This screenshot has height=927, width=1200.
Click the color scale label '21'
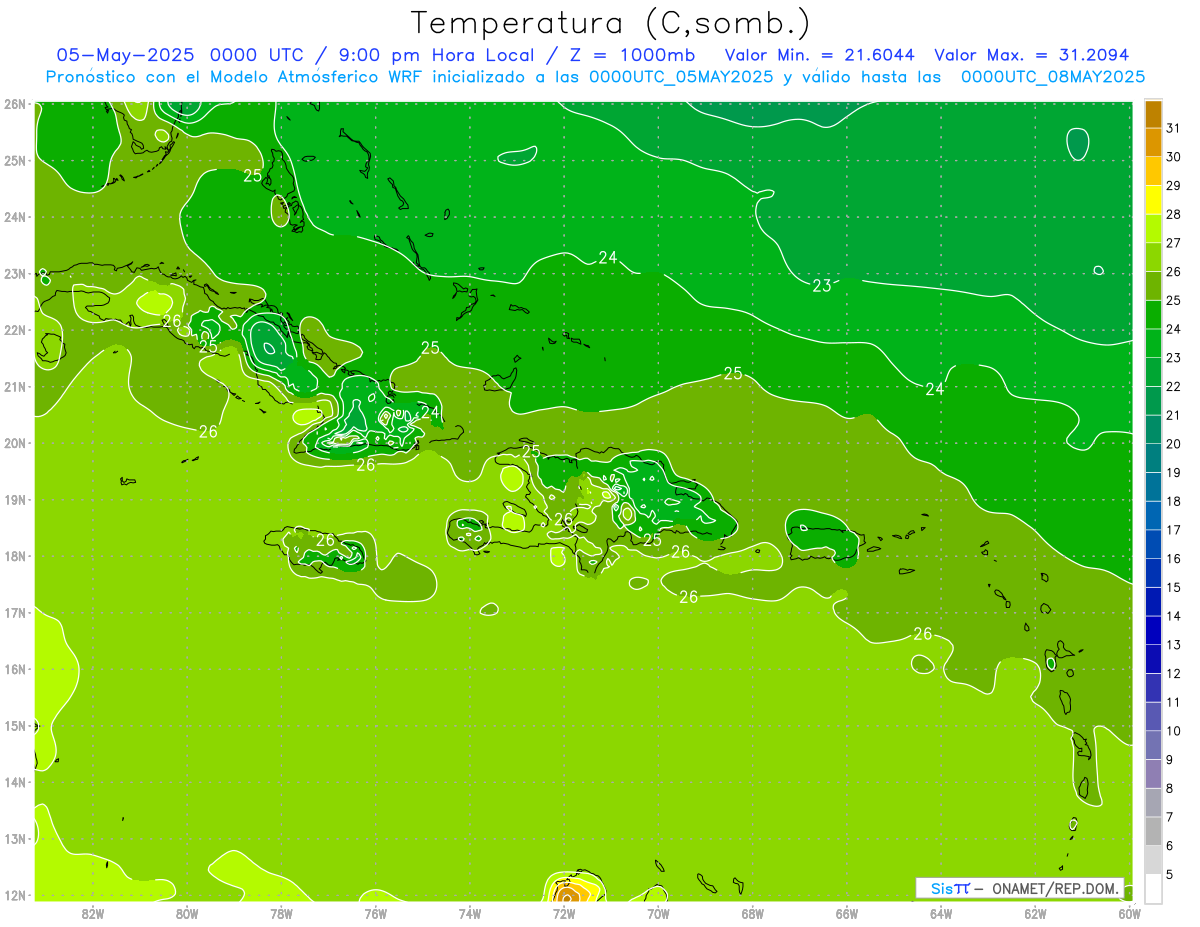click(x=1173, y=415)
